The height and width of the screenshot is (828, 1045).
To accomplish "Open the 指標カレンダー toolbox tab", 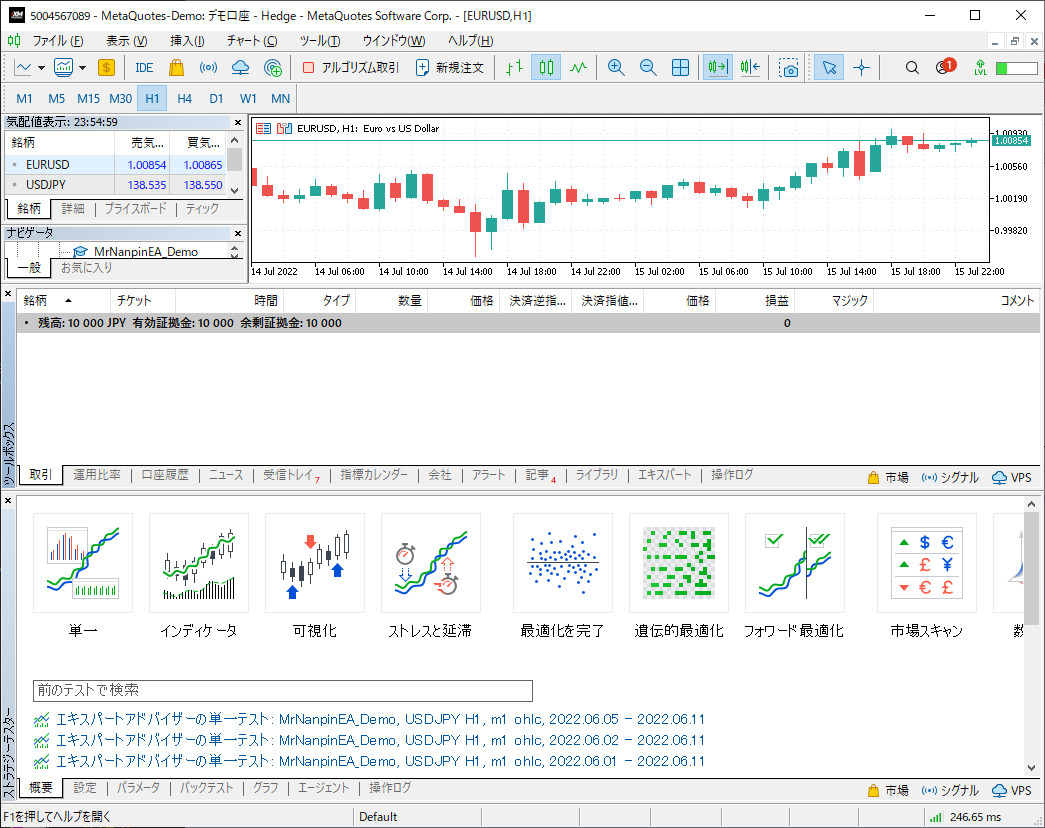I will (x=374, y=475).
